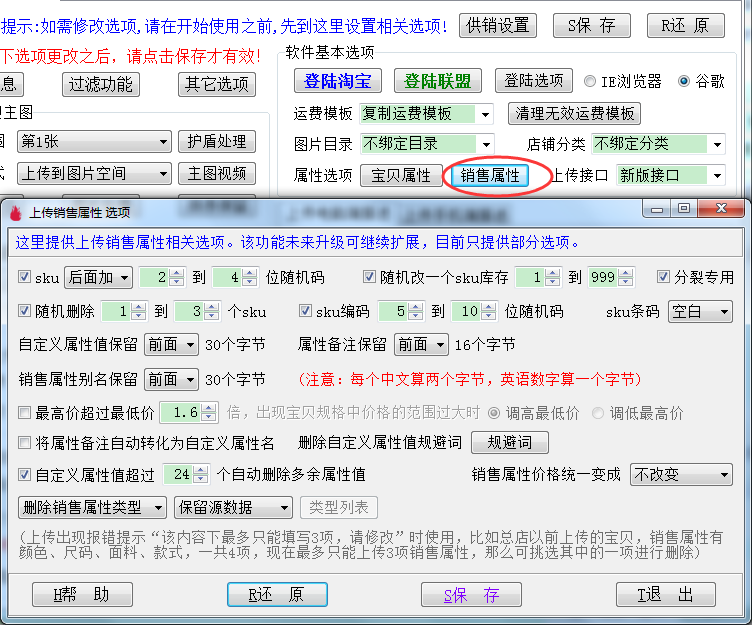
Task: Choose the 谷歌 browser radio option
Action: click(684, 81)
